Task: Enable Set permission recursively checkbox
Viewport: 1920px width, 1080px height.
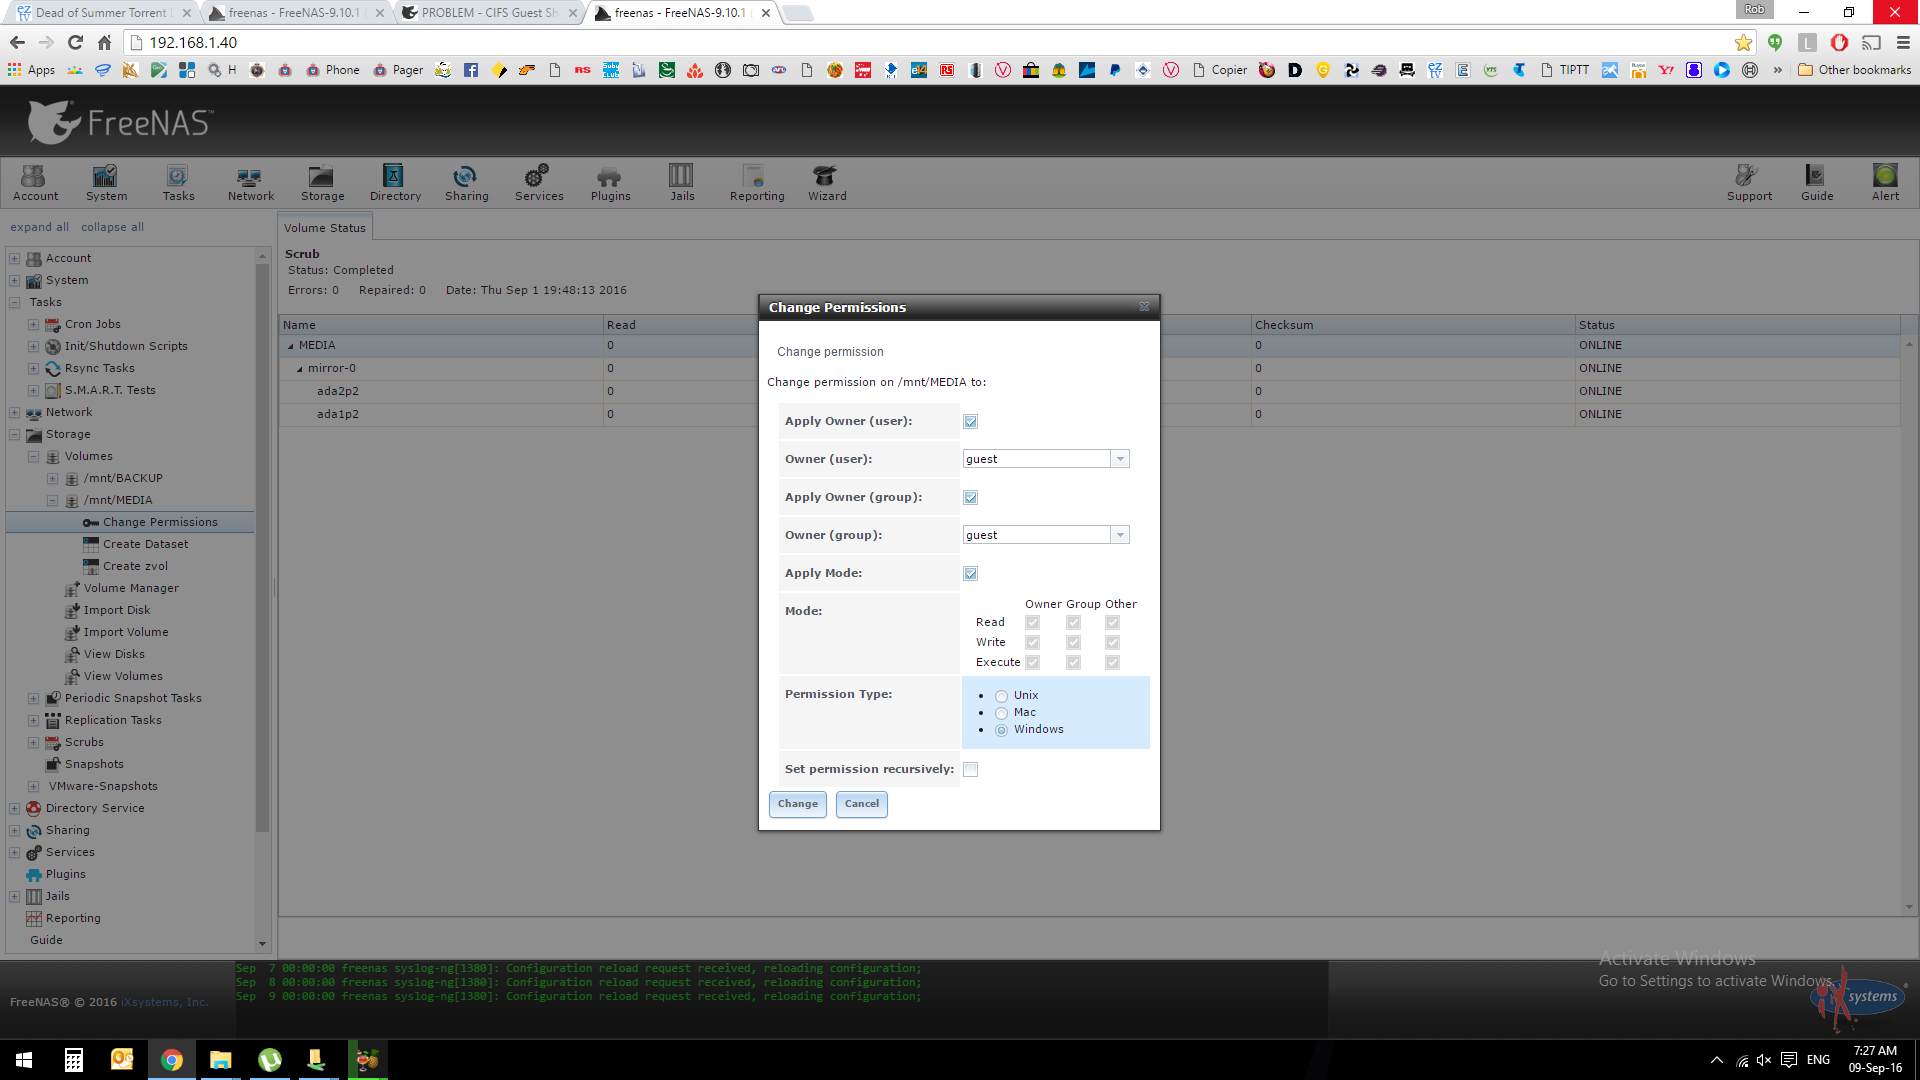Action: click(970, 770)
